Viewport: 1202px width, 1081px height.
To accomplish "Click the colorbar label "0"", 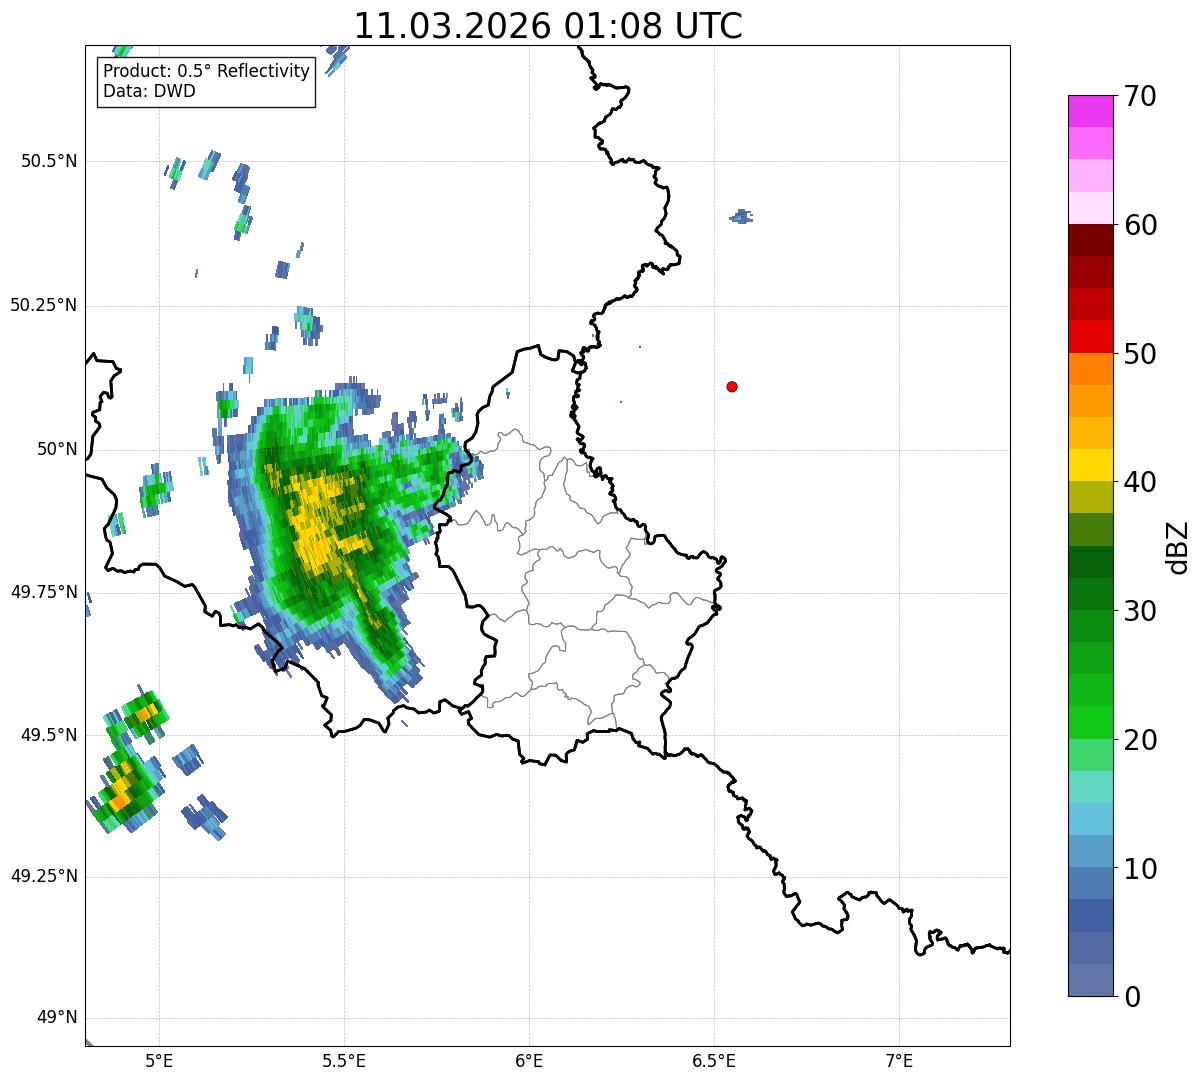I will click(x=1133, y=997).
